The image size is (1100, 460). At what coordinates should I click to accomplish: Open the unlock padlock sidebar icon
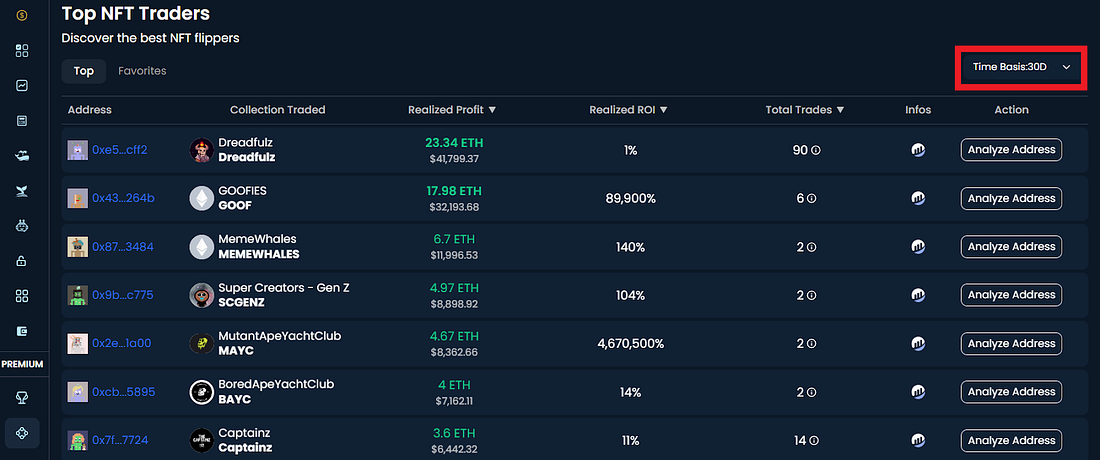click(x=22, y=261)
